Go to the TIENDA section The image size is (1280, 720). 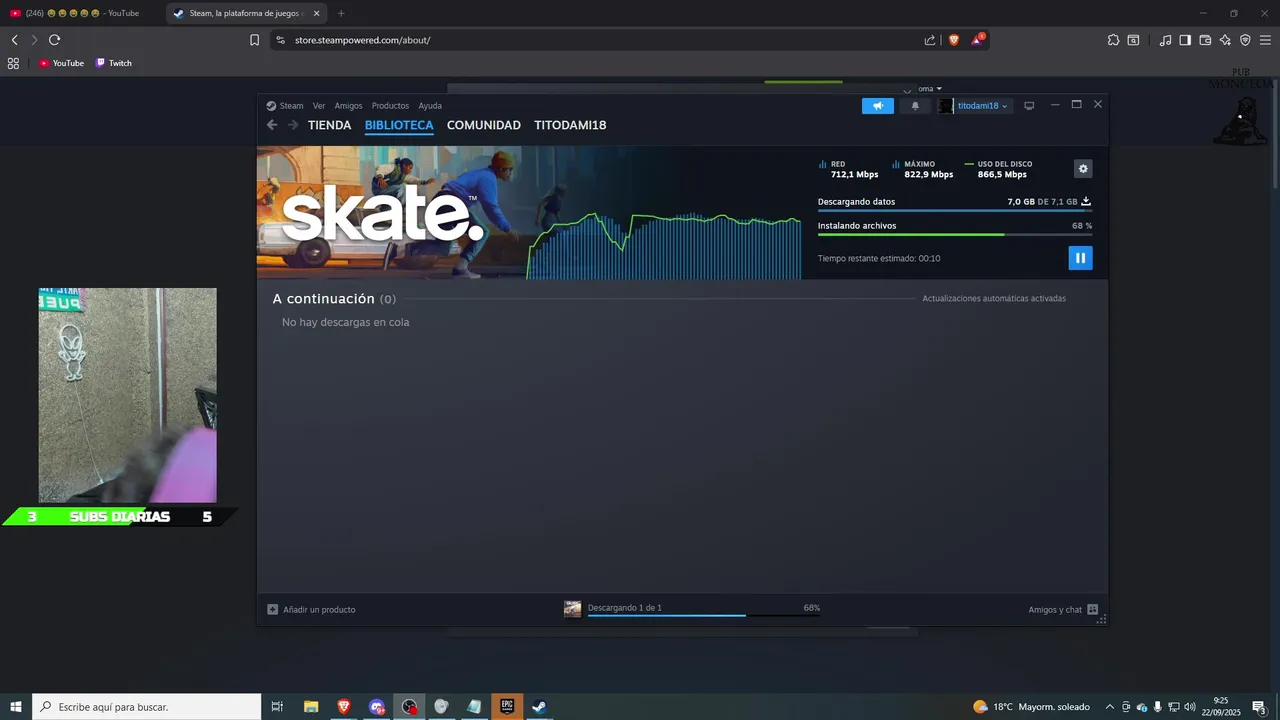(329, 125)
